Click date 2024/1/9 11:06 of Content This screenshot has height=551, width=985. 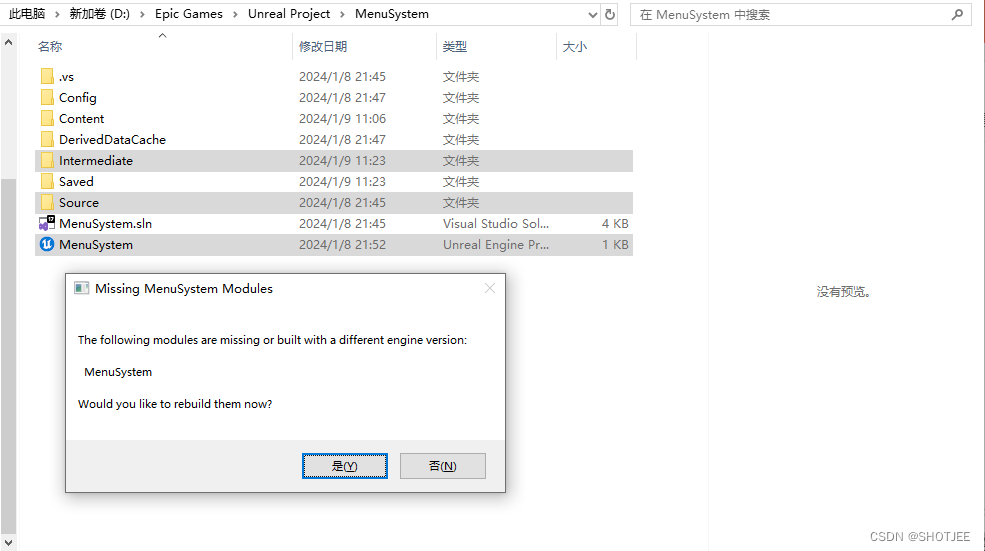point(342,119)
